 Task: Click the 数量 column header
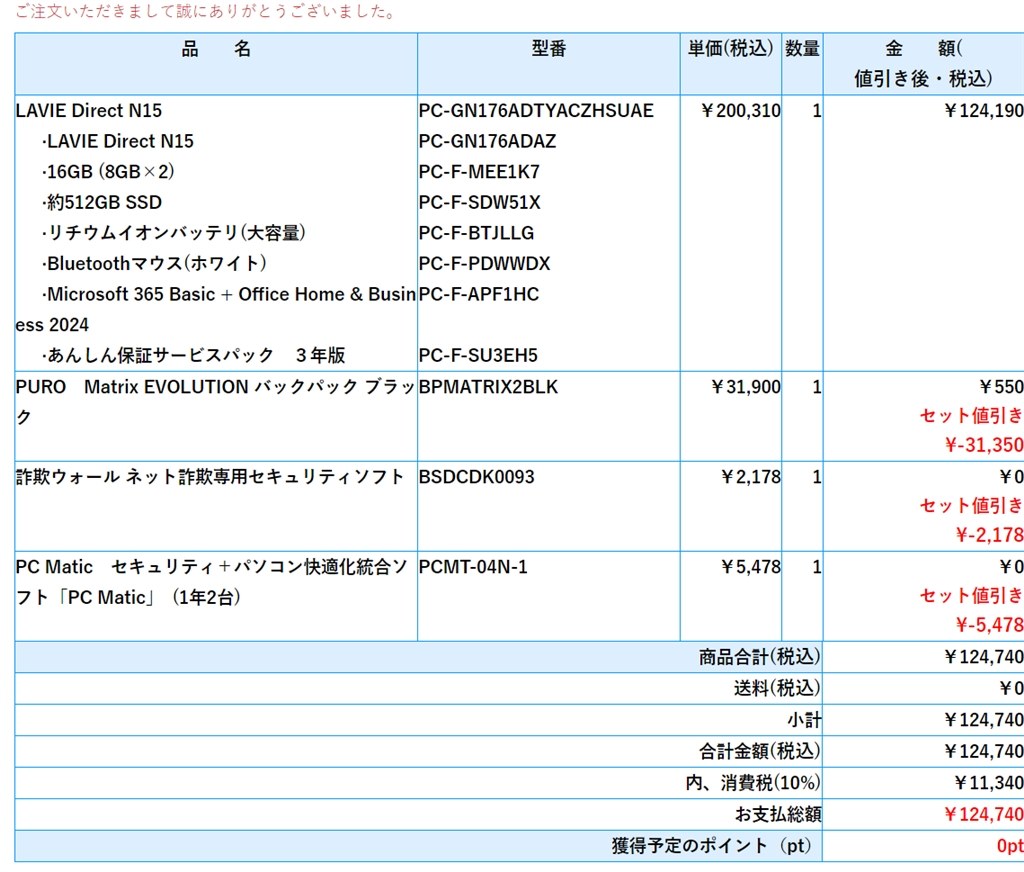pyautogui.click(x=802, y=48)
